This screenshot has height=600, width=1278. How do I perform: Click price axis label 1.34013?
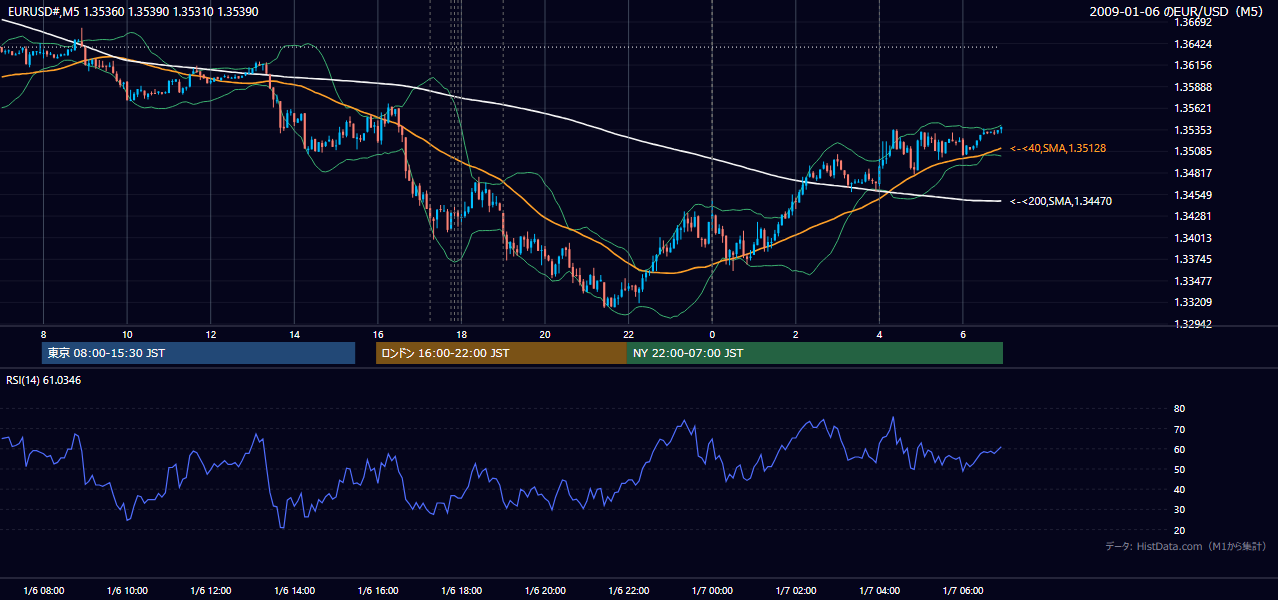[1193, 238]
